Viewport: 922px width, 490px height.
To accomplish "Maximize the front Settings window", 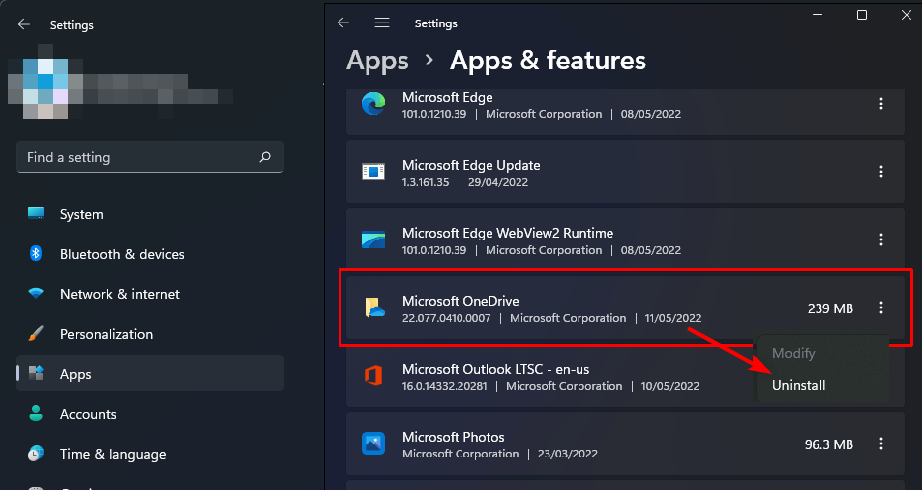I will pyautogui.click(x=862, y=15).
